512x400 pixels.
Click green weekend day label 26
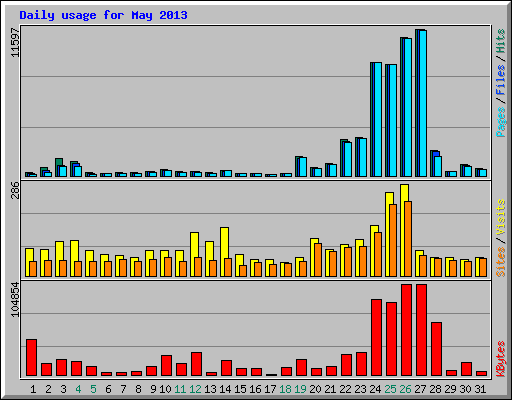[x=405, y=389]
